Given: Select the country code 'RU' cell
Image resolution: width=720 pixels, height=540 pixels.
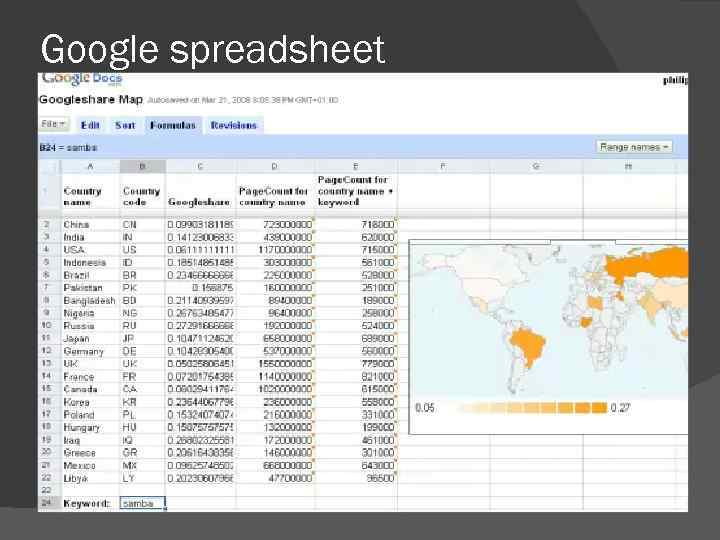Looking at the screenshot, I should click(142, 326).
